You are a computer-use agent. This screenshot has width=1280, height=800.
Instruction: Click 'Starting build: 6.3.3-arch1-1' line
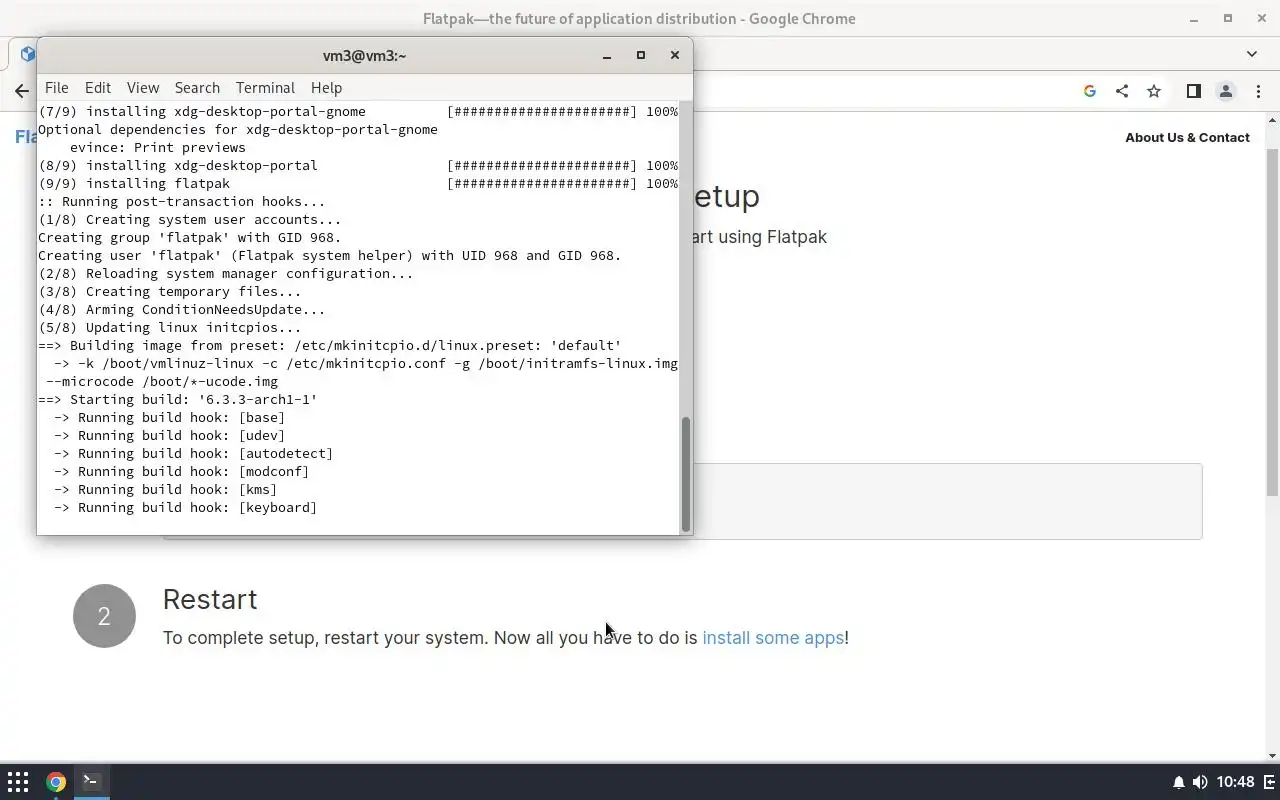[178, 400]
